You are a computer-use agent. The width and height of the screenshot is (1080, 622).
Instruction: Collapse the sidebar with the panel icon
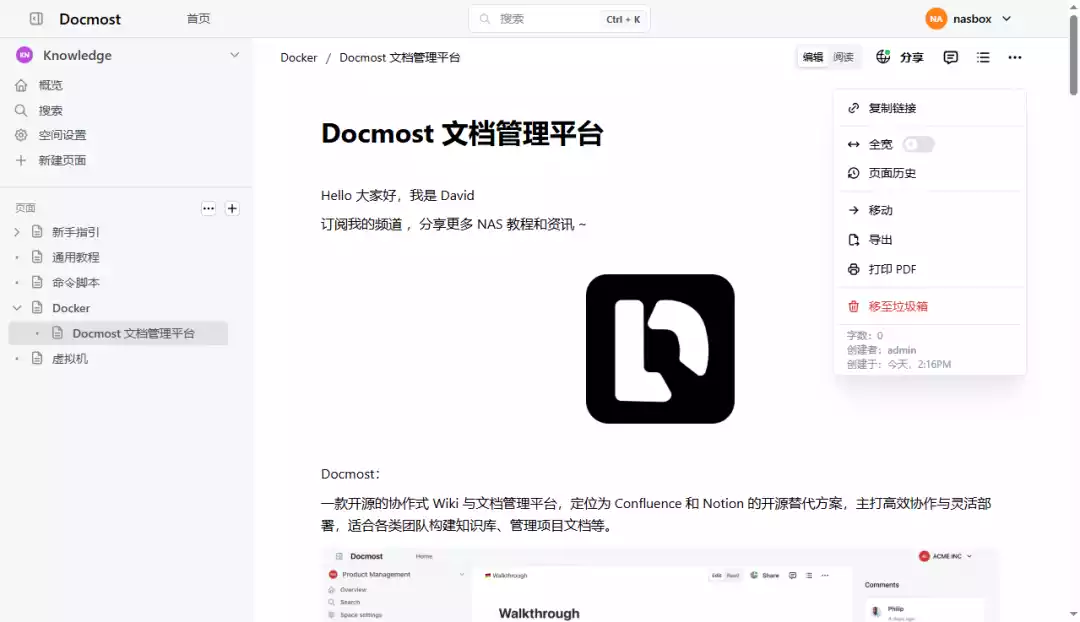(x=36, y=18)
